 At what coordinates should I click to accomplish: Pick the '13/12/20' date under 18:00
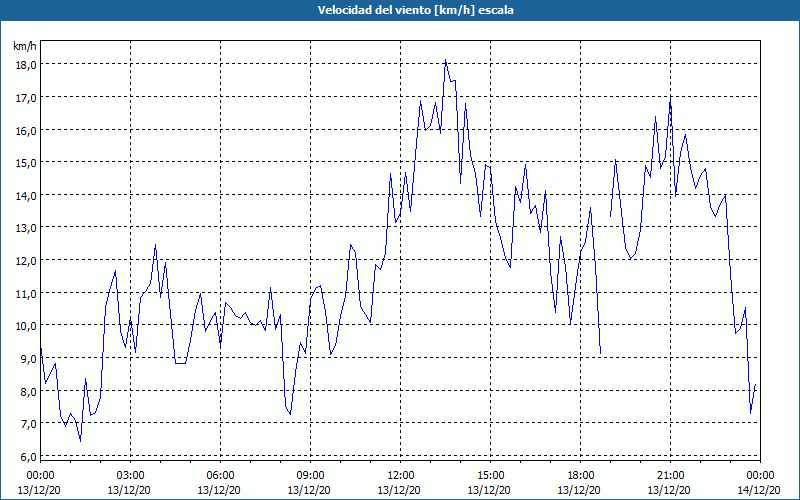click(x=579, y=490)
